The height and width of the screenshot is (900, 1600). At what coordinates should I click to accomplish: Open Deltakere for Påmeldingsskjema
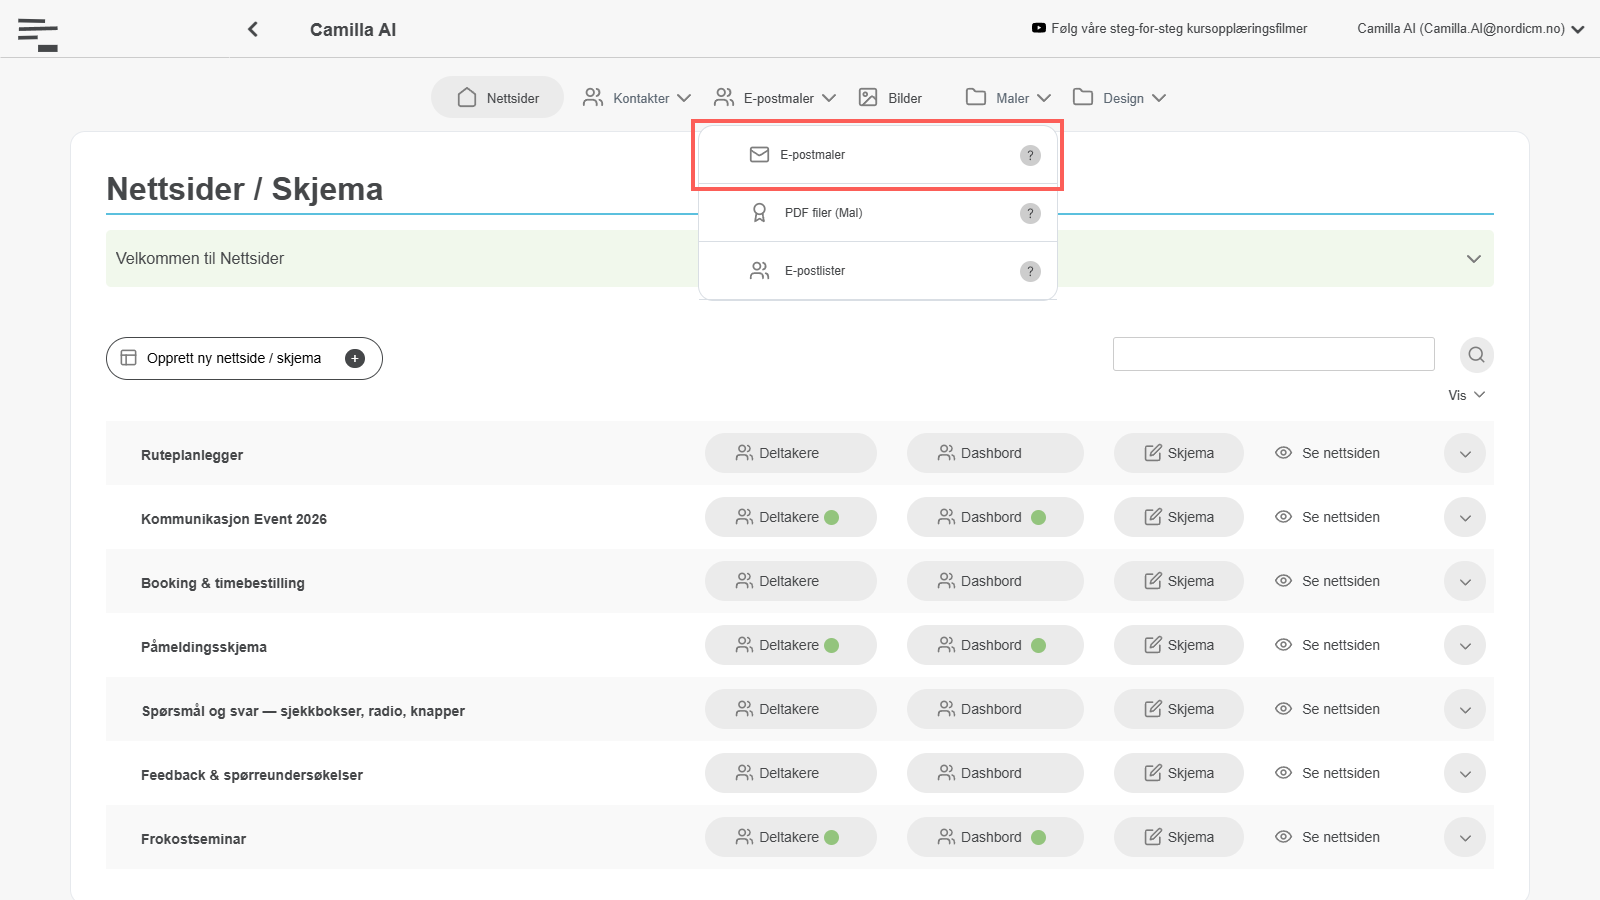point(790,645)
